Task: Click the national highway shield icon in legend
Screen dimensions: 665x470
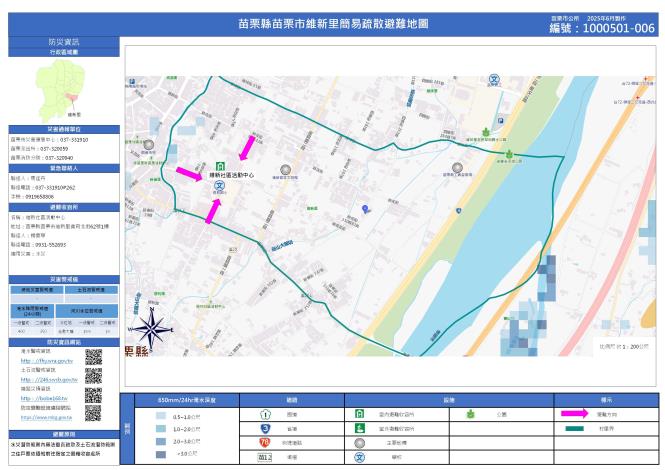Action: coord(265,413)
